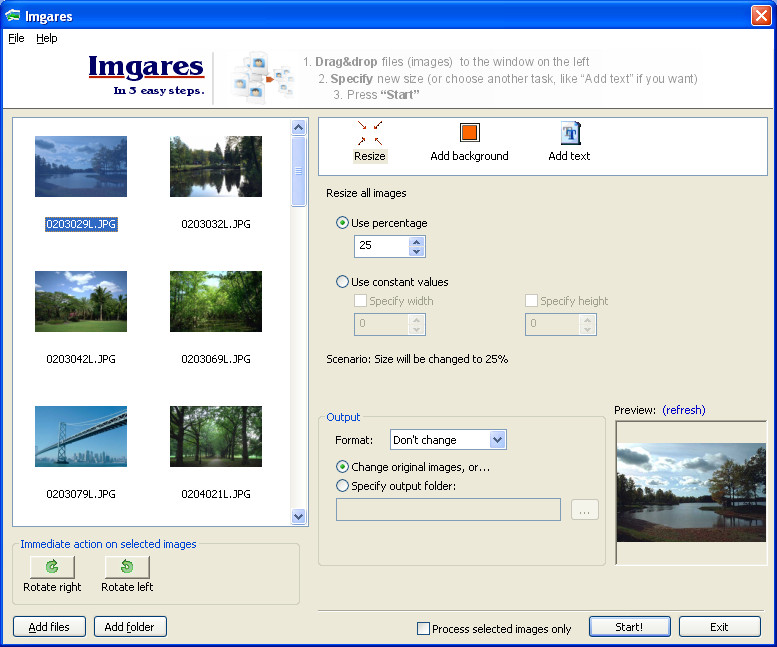Click the preview refresh link

pos(684,410)
